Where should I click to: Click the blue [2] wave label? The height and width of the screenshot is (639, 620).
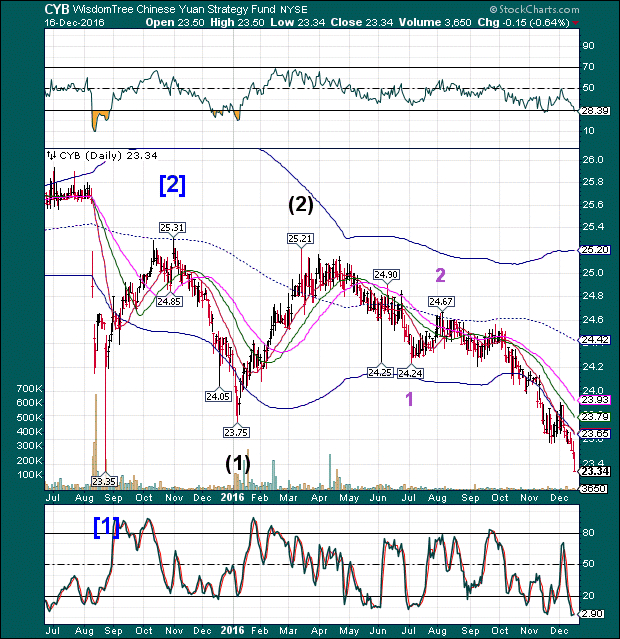click(x=172, y=185)
